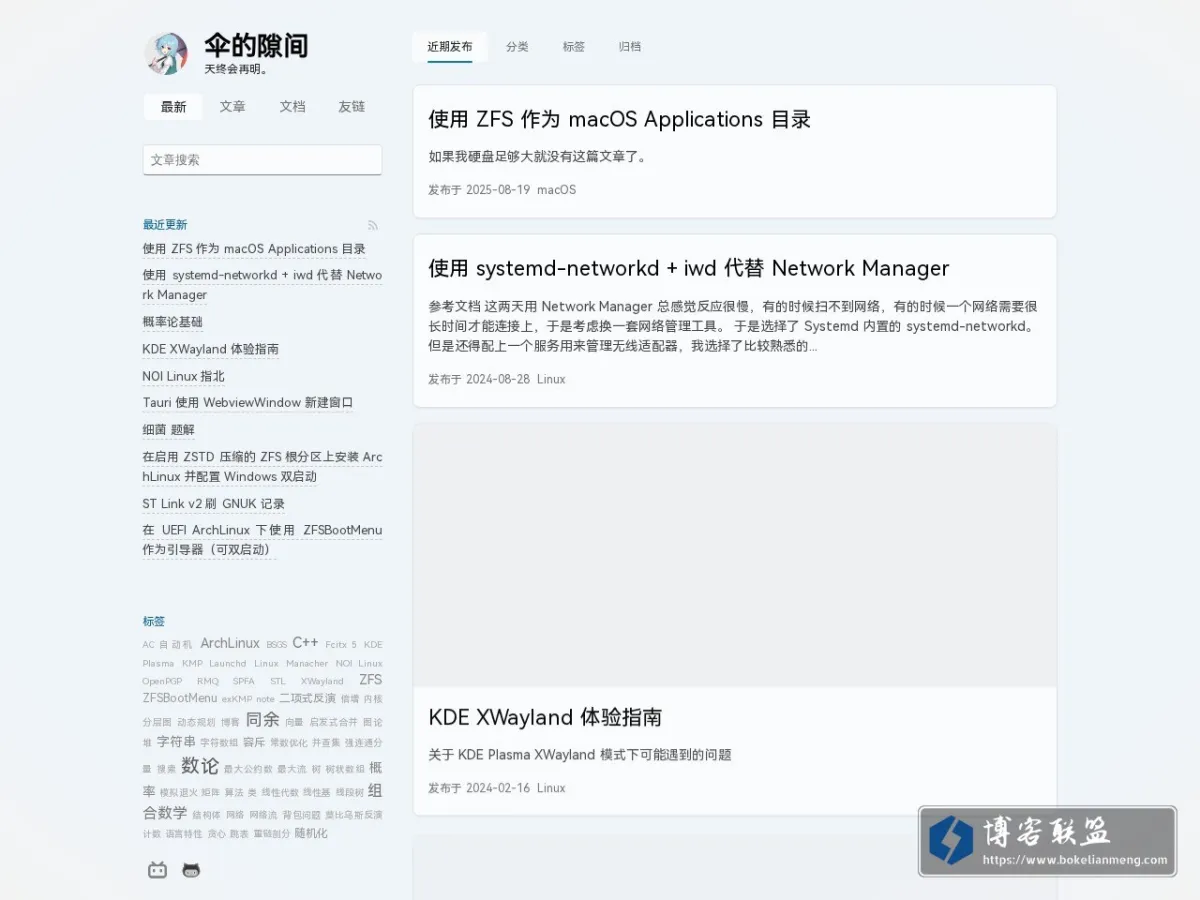Click the 线段树 tag
The width and height of the screenshot is (1200, 900).
tap(350, 793)
